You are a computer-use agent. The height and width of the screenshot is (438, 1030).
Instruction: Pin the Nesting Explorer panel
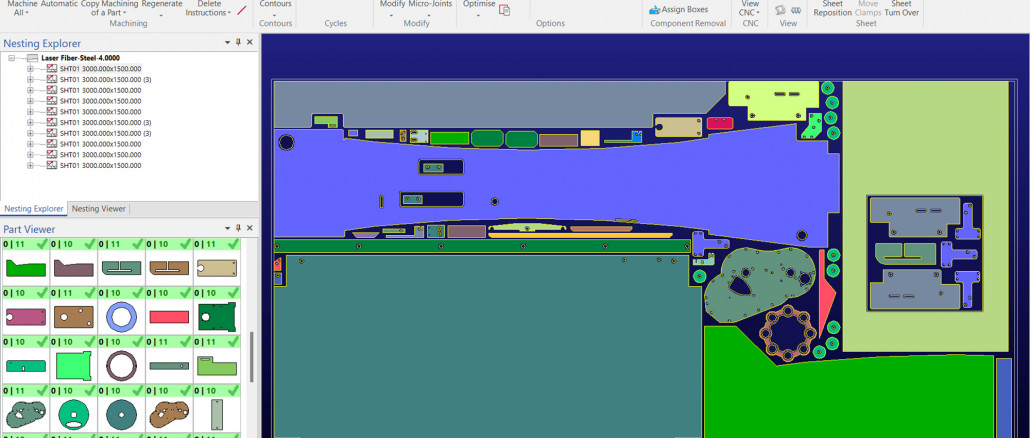click(238, 43)
